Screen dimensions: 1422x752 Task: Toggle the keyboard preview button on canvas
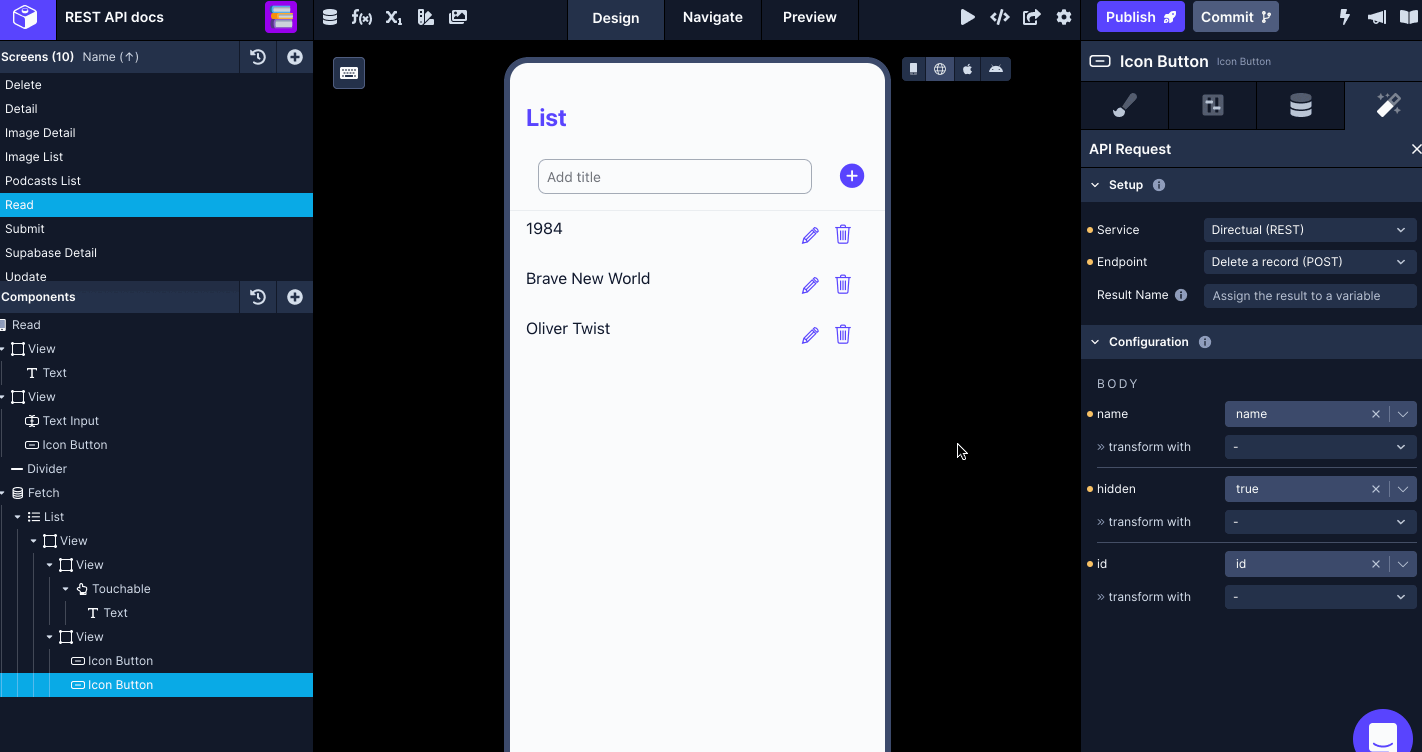(x=349, y=73)
